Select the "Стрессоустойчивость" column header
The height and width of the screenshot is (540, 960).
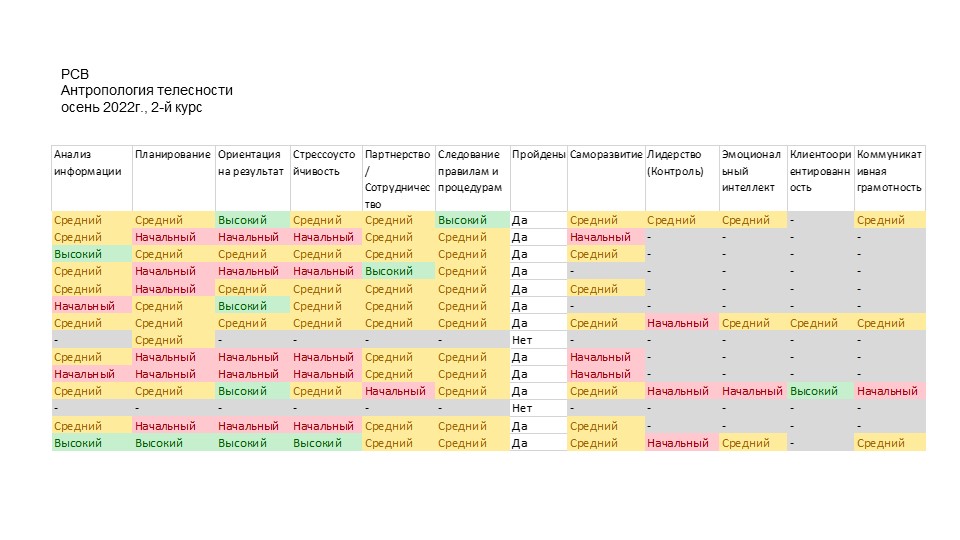(324, 163)
